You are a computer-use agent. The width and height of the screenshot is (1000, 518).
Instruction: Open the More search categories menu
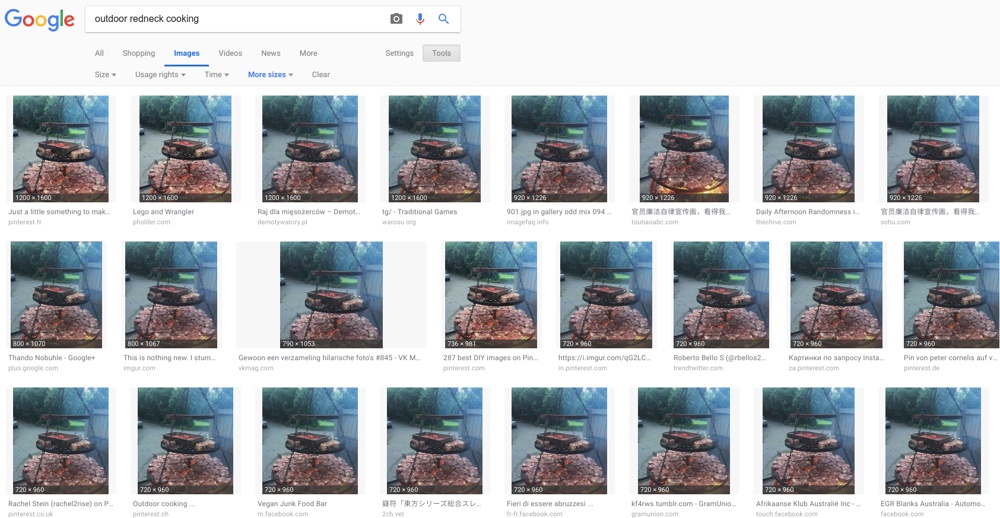coord(308,53)
